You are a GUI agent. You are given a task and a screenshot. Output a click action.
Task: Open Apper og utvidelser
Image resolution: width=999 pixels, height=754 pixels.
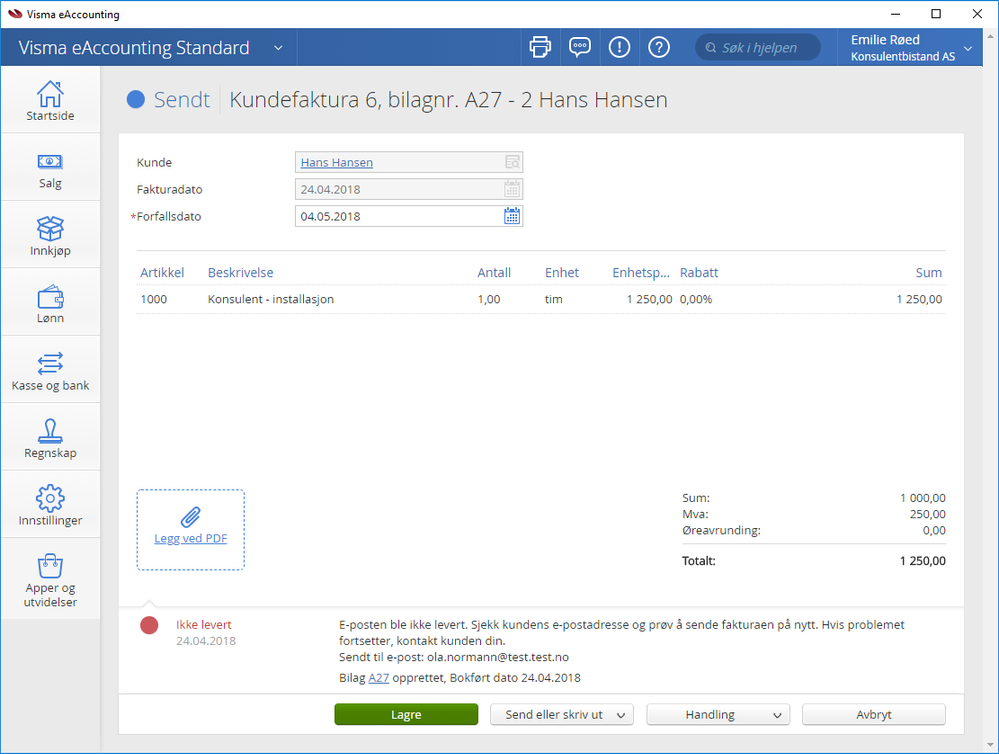(50, 579)
